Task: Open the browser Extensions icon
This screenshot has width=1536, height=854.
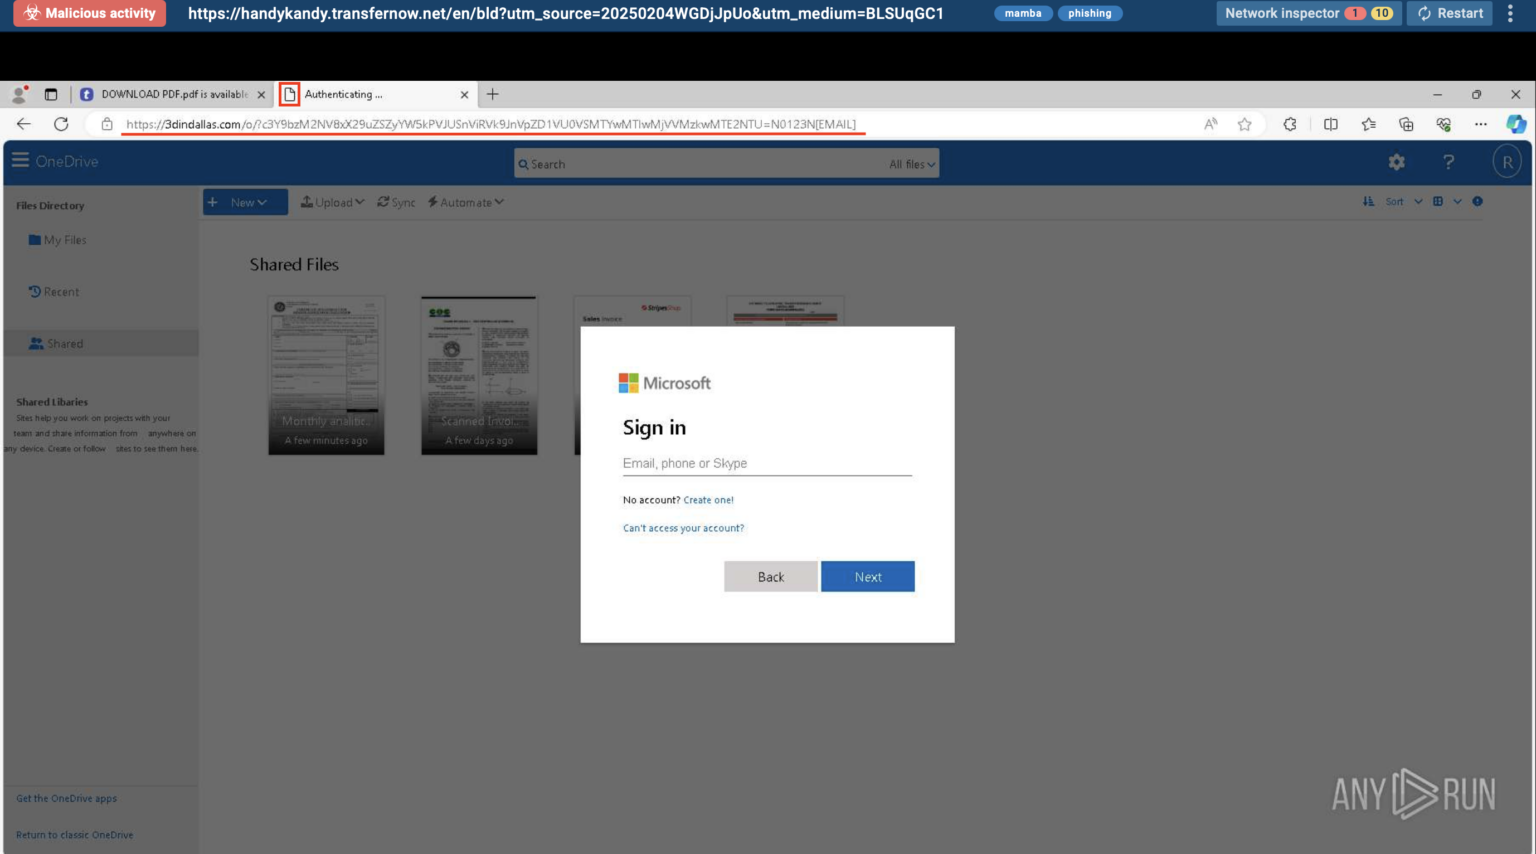Action: point(1290,124)
